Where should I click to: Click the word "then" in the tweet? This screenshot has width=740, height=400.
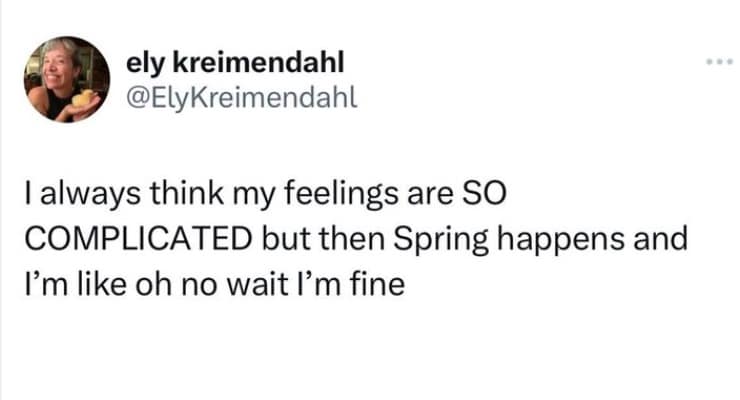click(330, 242)
